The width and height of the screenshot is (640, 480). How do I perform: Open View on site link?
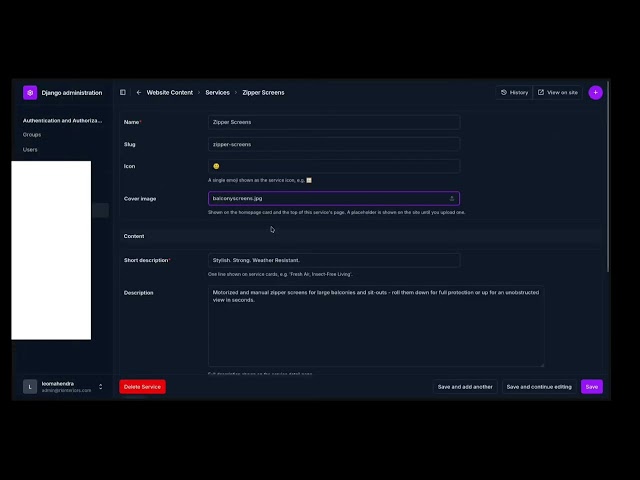point(558,93)
